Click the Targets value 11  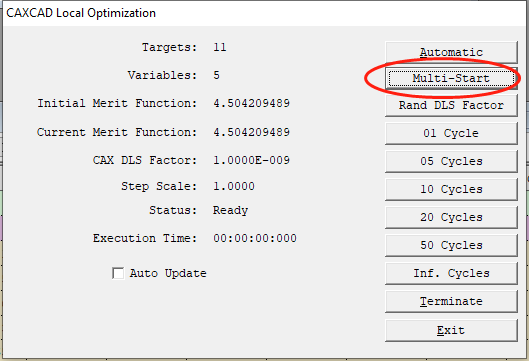point(220,47)
